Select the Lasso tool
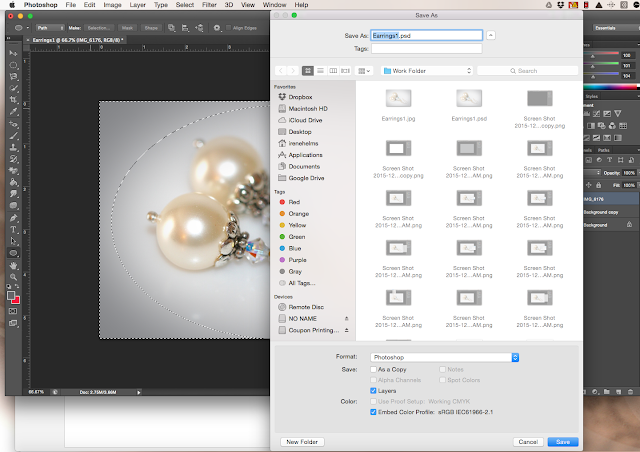 [x=13, y=77]
